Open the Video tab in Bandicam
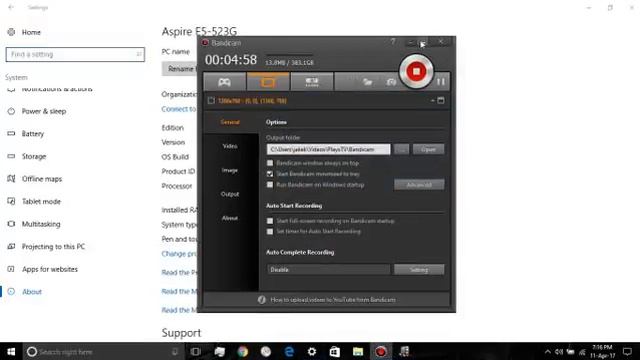This screenshot has width=640, height=360. coord(230,146)
